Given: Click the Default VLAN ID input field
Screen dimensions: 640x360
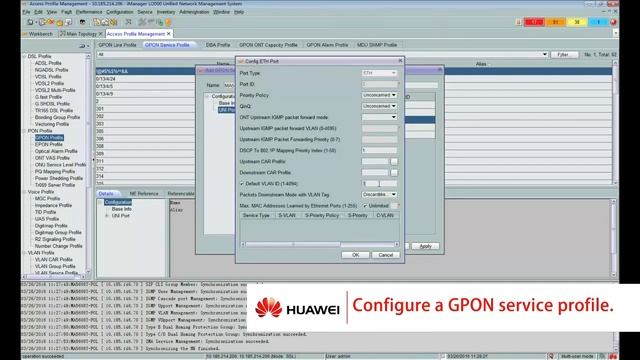Looking at the screenshot, I should pos(379,184).
